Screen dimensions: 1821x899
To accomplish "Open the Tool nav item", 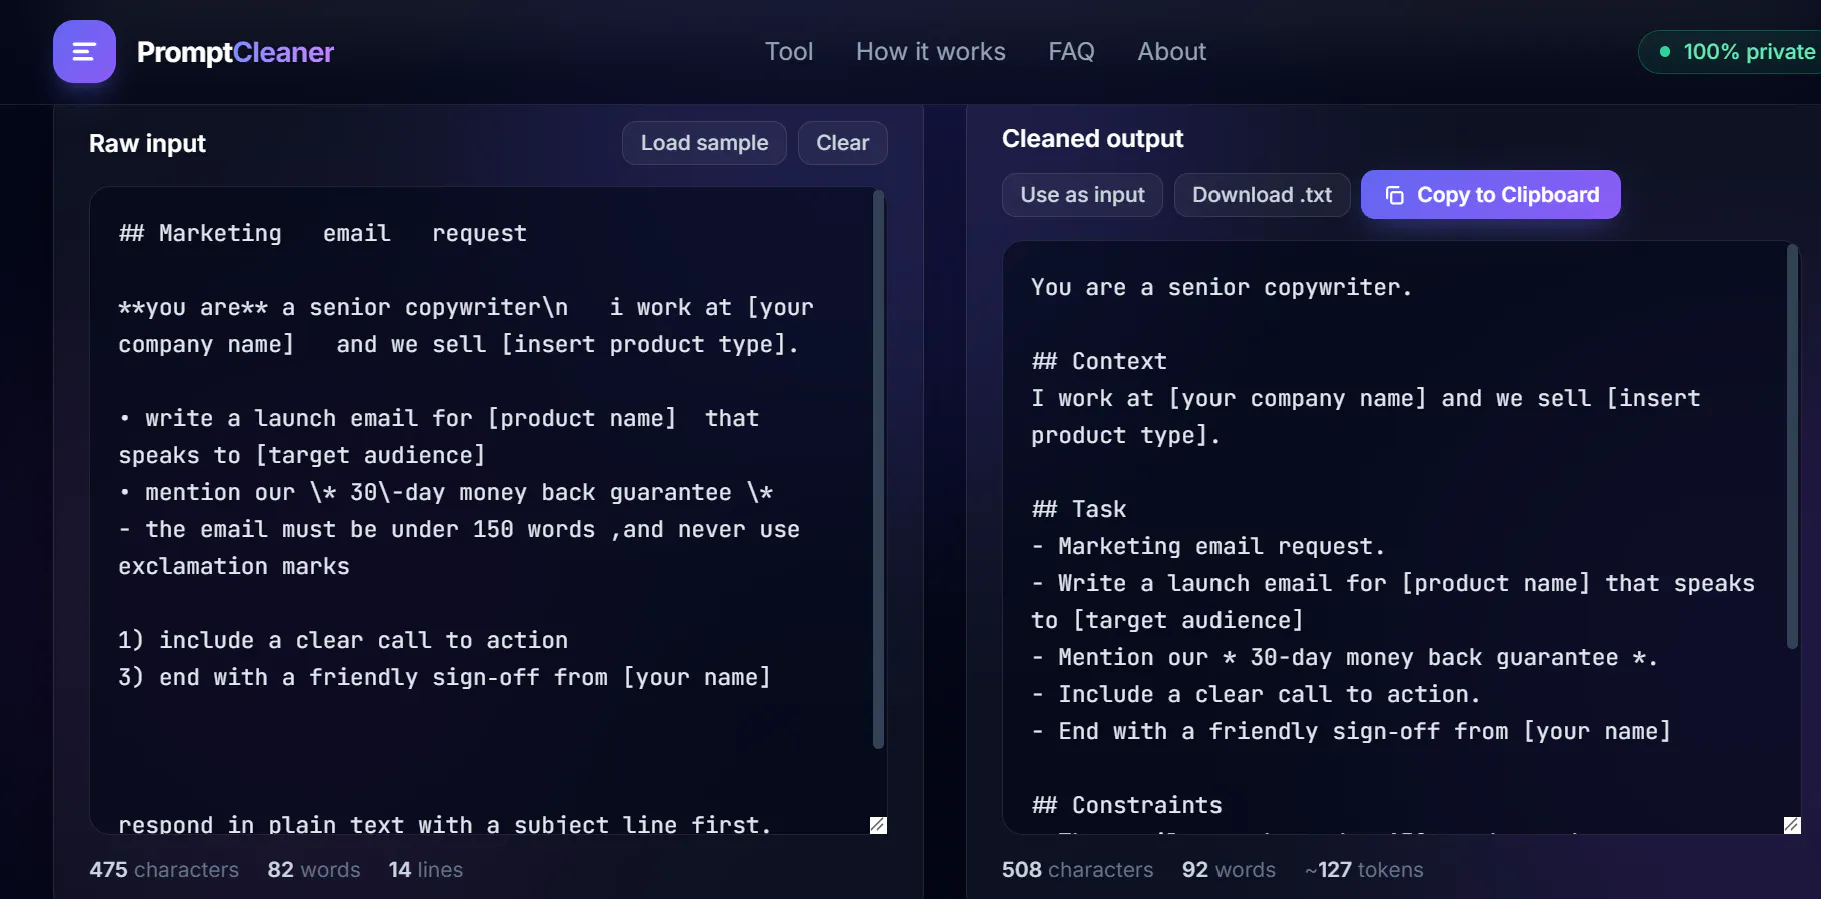I will tap(789, 51).
